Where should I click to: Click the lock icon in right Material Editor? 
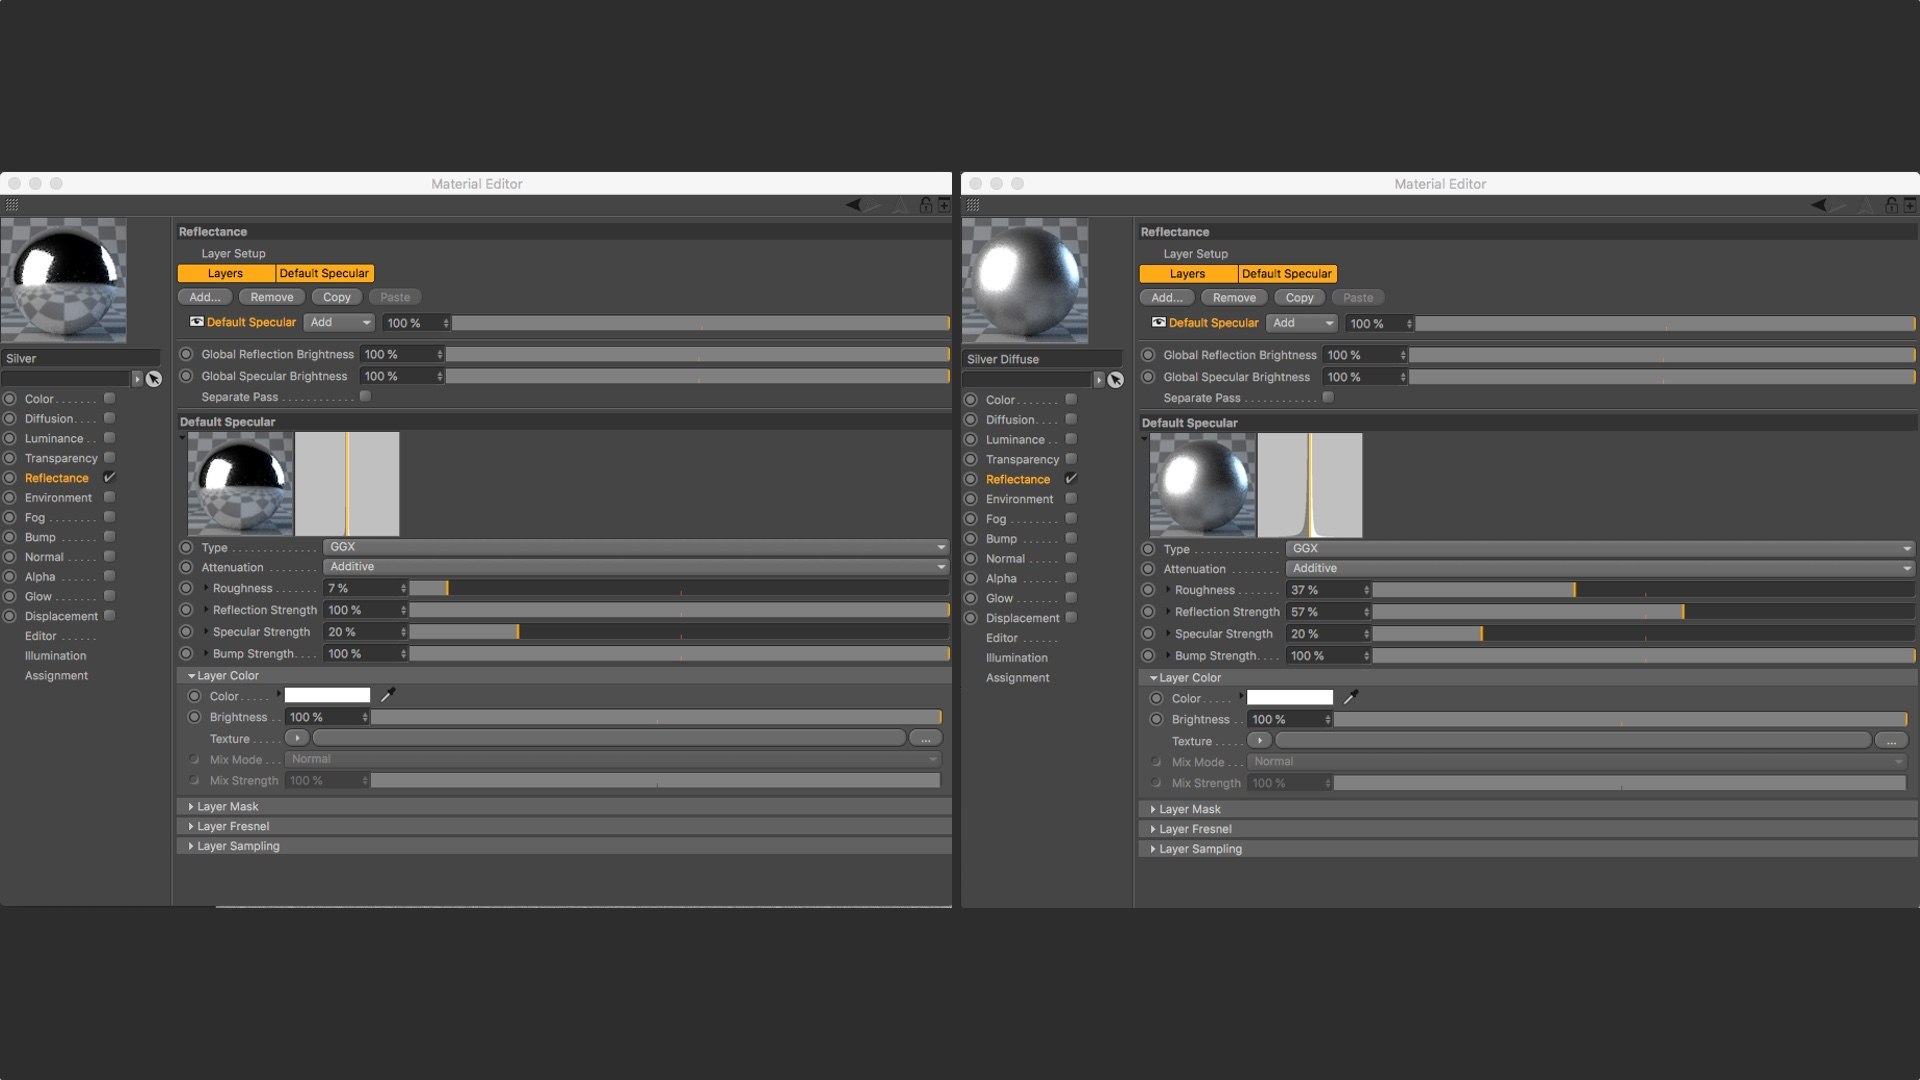[1891, 205]
